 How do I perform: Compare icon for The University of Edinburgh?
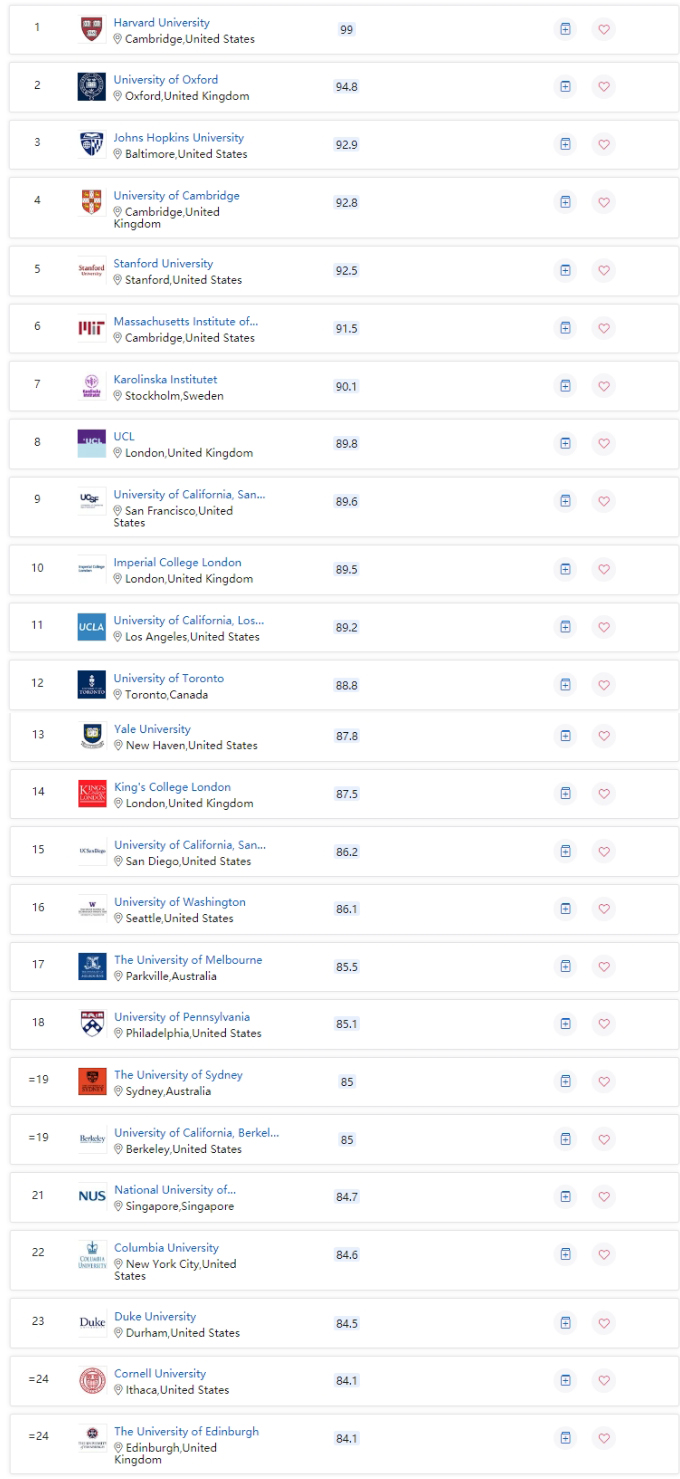click(x=565, y=1439)
